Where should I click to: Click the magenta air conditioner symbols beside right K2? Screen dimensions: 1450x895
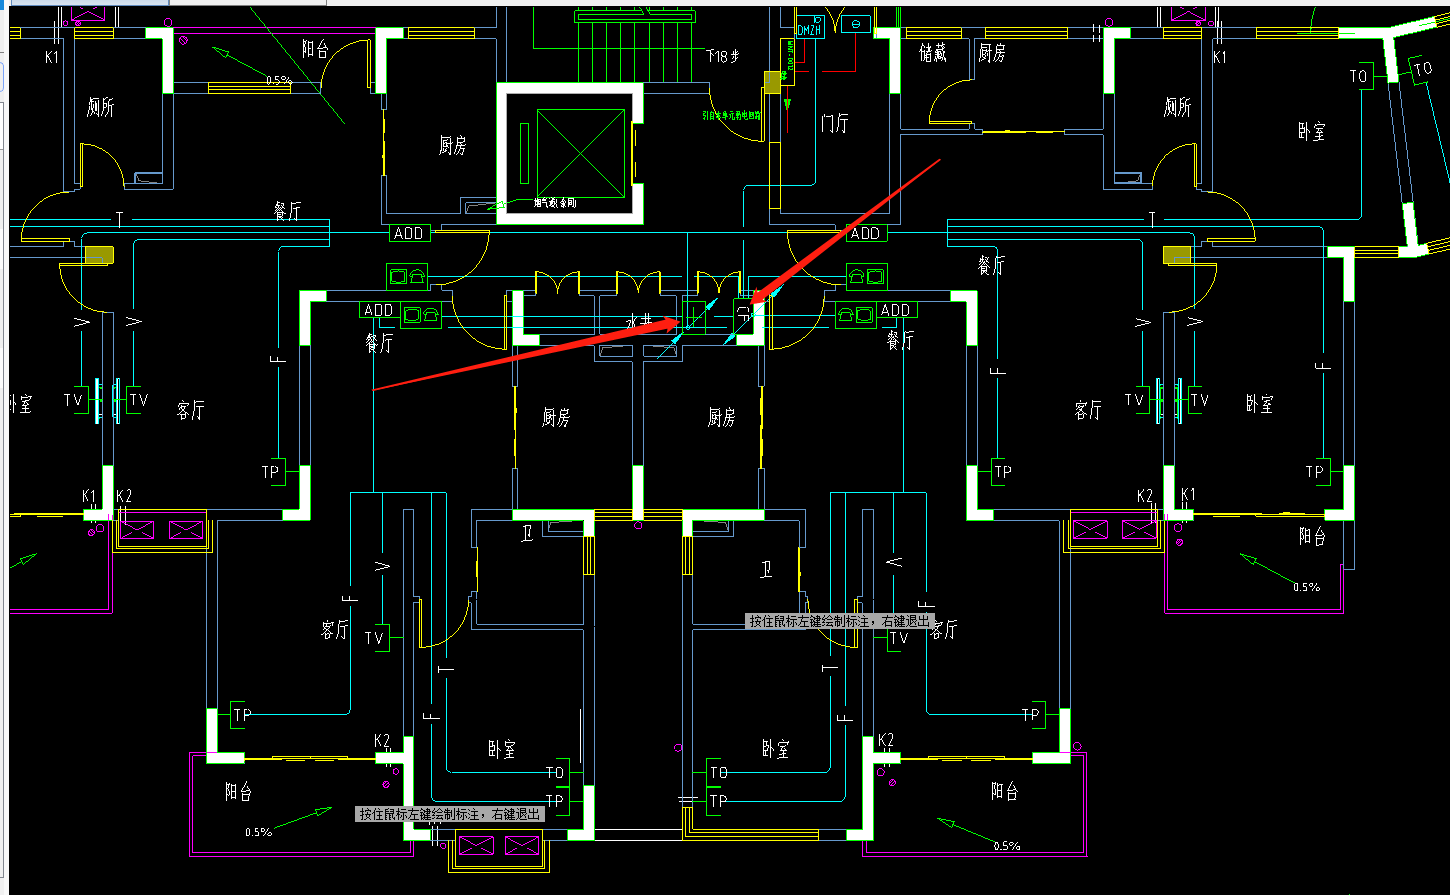tap(1115, 530)
